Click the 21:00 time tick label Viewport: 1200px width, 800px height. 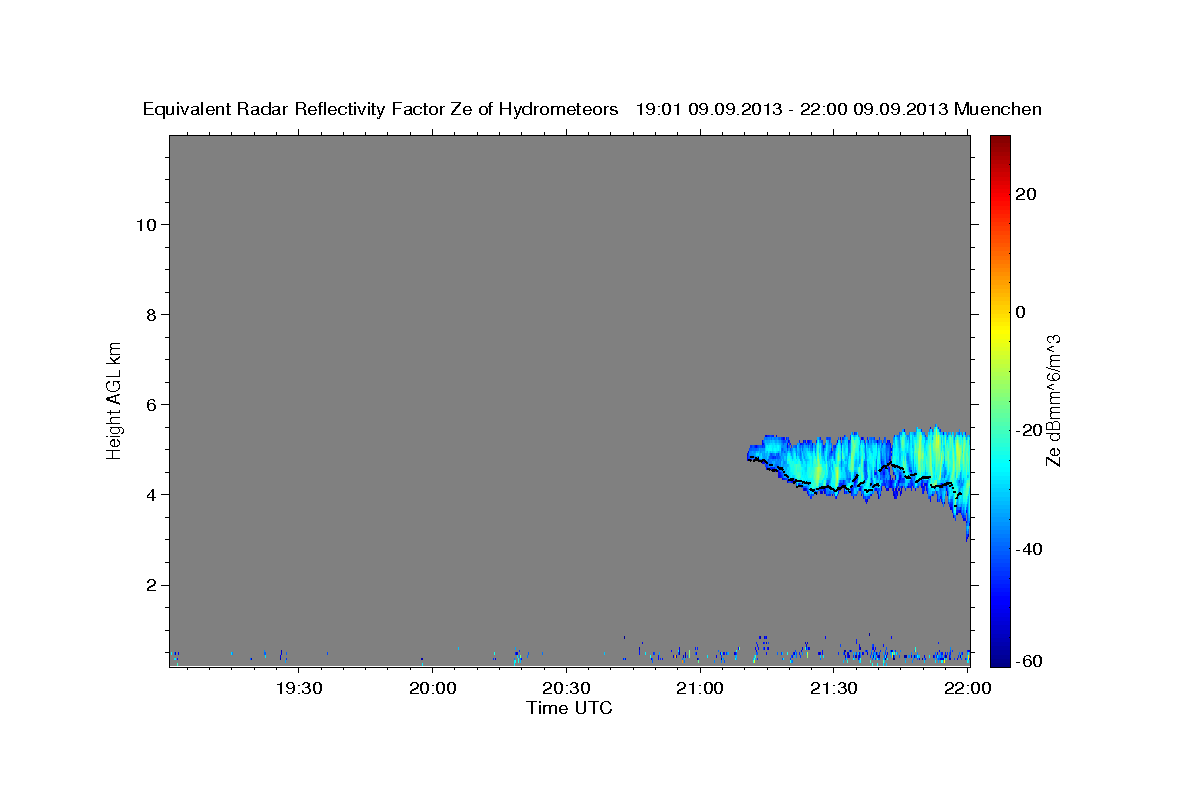point(700,688)
